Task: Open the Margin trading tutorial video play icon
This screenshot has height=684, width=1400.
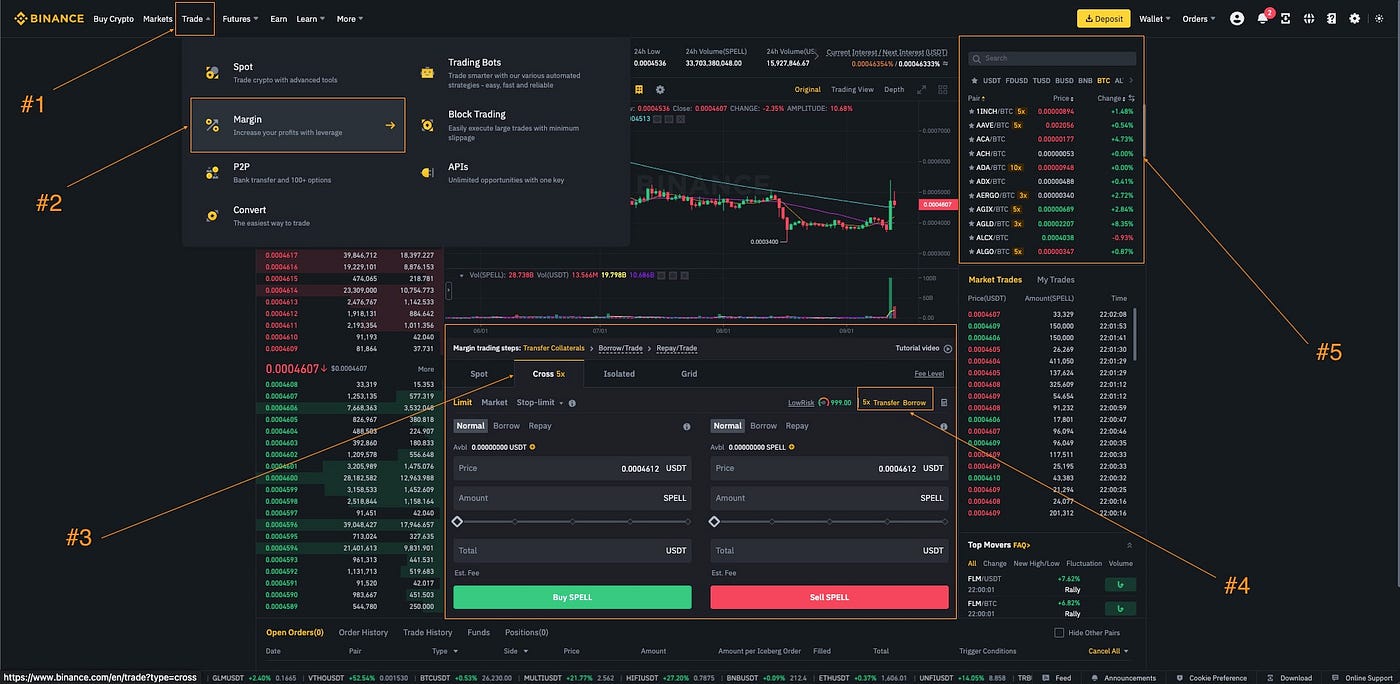Action: click(x=947, y=348)
